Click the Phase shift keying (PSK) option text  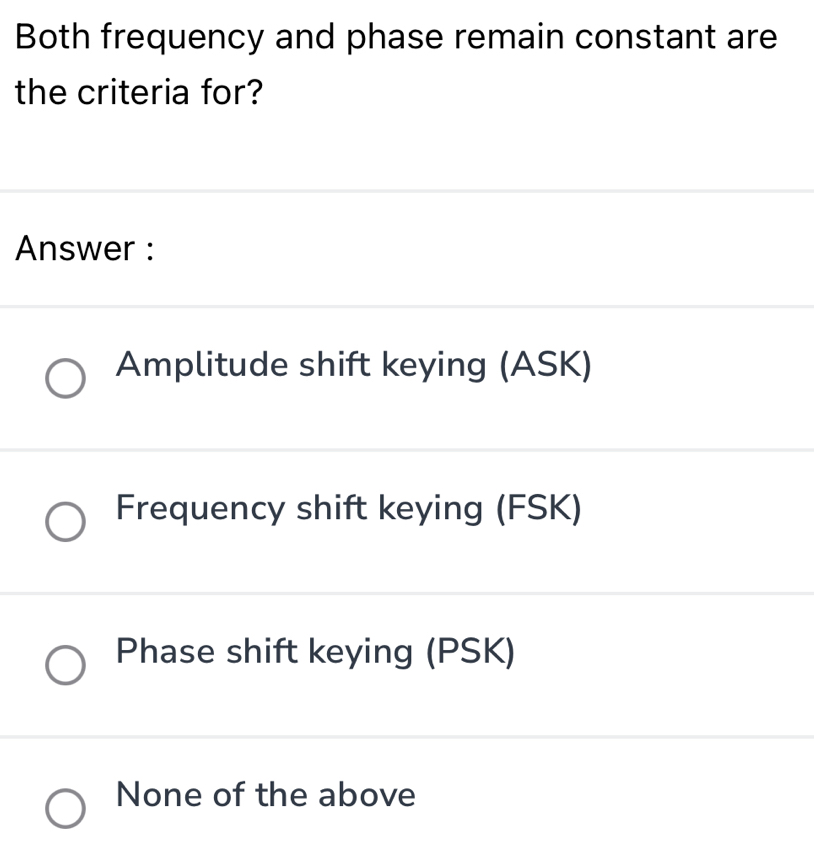coord(315,652)
